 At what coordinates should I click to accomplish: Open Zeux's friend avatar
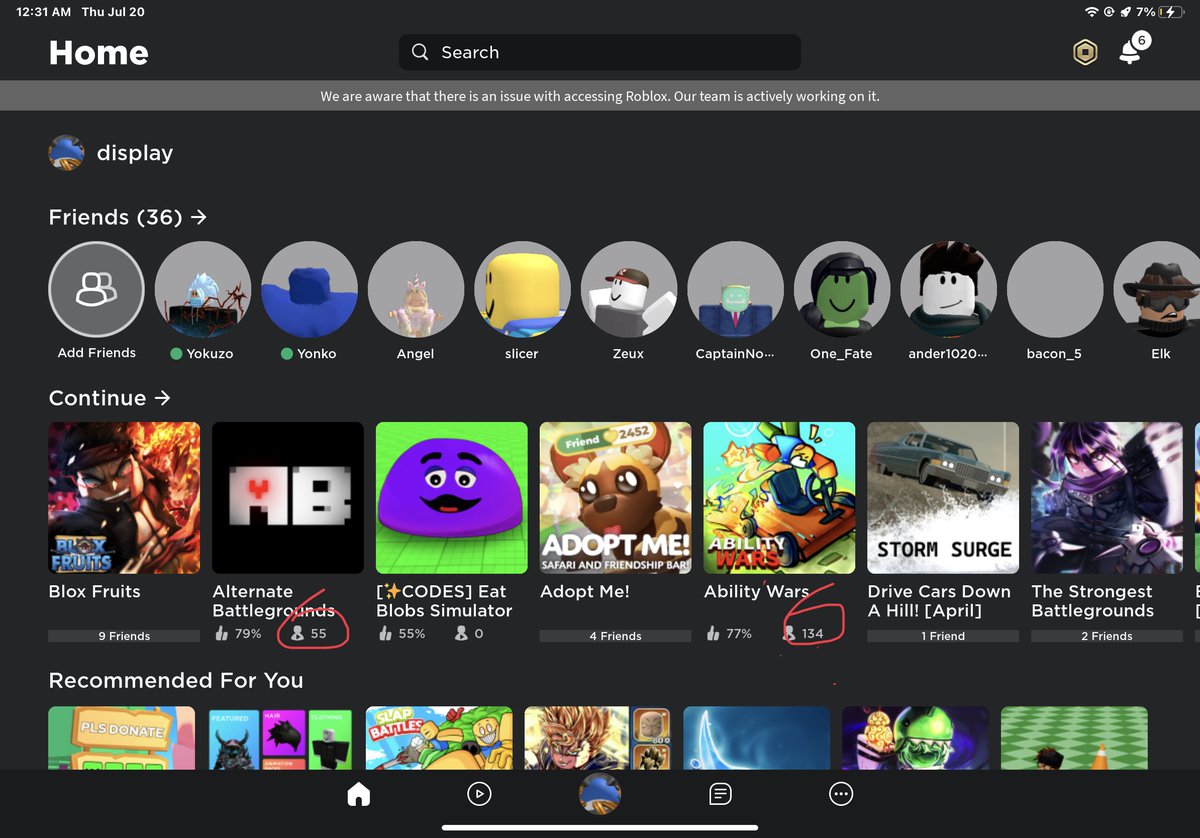pos(629,289)
